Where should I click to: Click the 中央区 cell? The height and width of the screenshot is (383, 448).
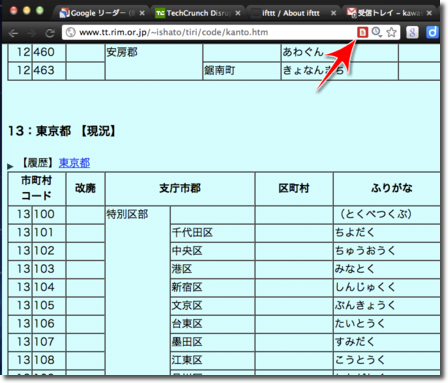pos(212,251)
